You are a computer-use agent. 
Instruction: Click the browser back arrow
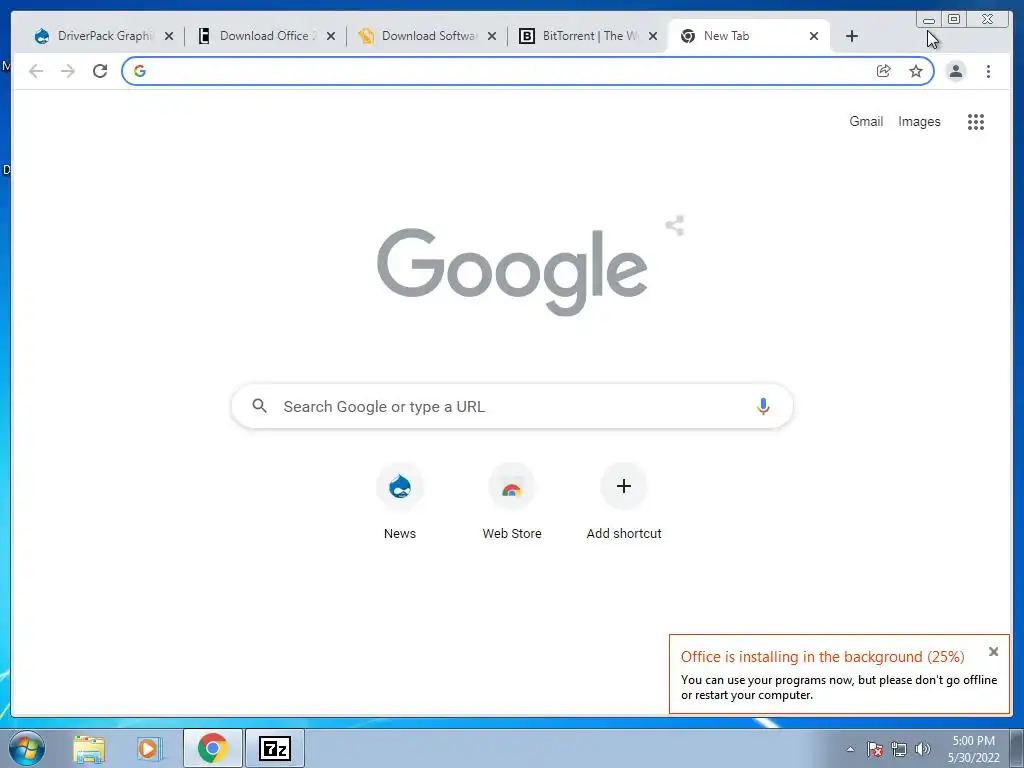pyautogui.click(x=36, y=71)
